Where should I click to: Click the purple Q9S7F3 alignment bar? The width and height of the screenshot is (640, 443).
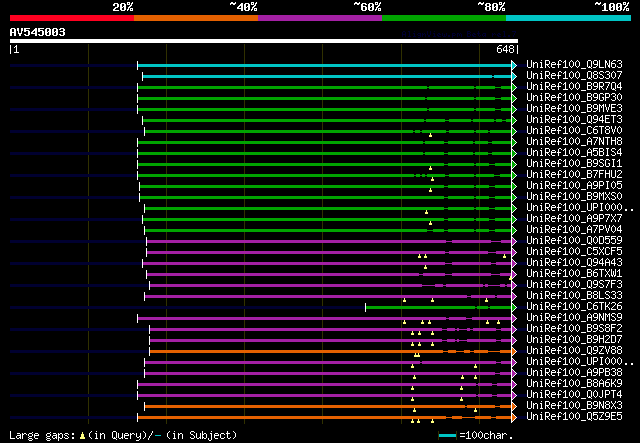(x=331, y=285)
